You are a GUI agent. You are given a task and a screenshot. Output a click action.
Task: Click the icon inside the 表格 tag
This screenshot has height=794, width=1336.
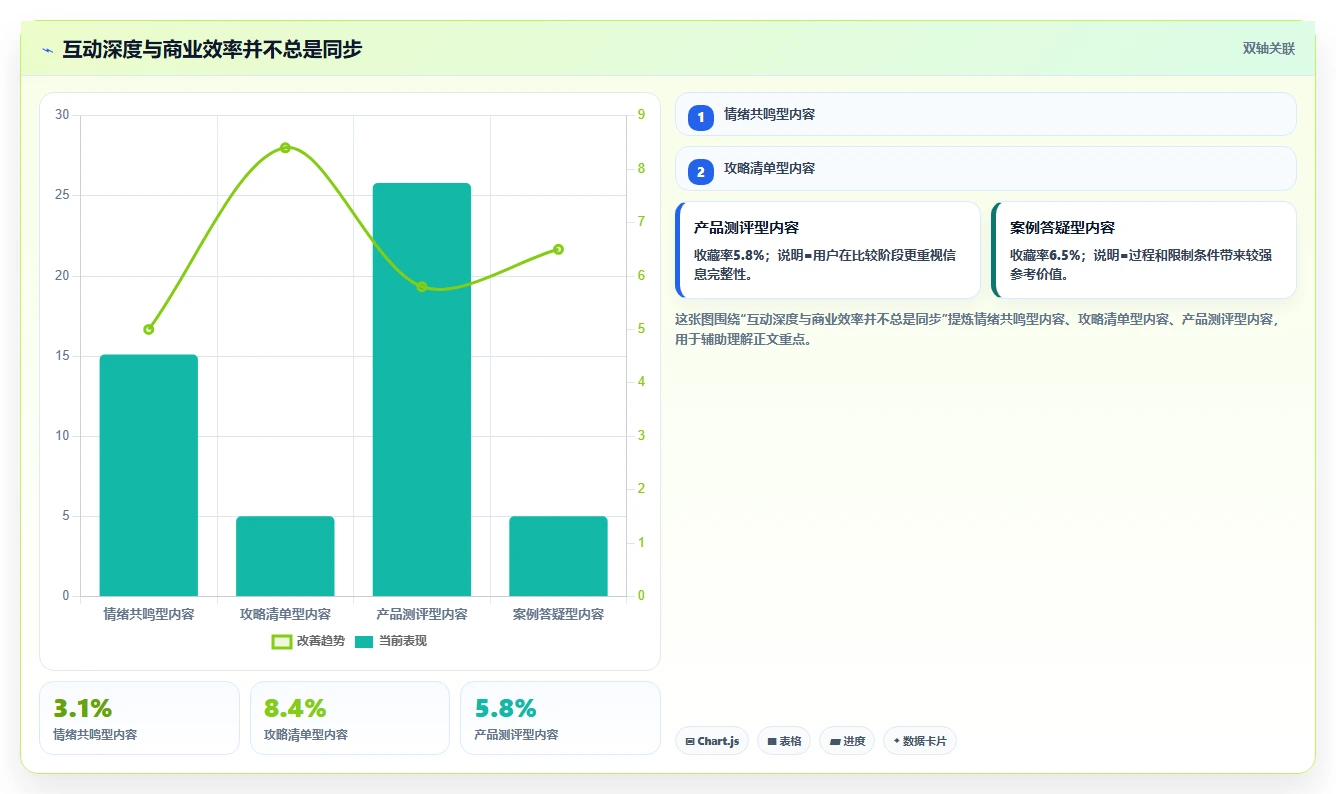click(x=772, y=741)
